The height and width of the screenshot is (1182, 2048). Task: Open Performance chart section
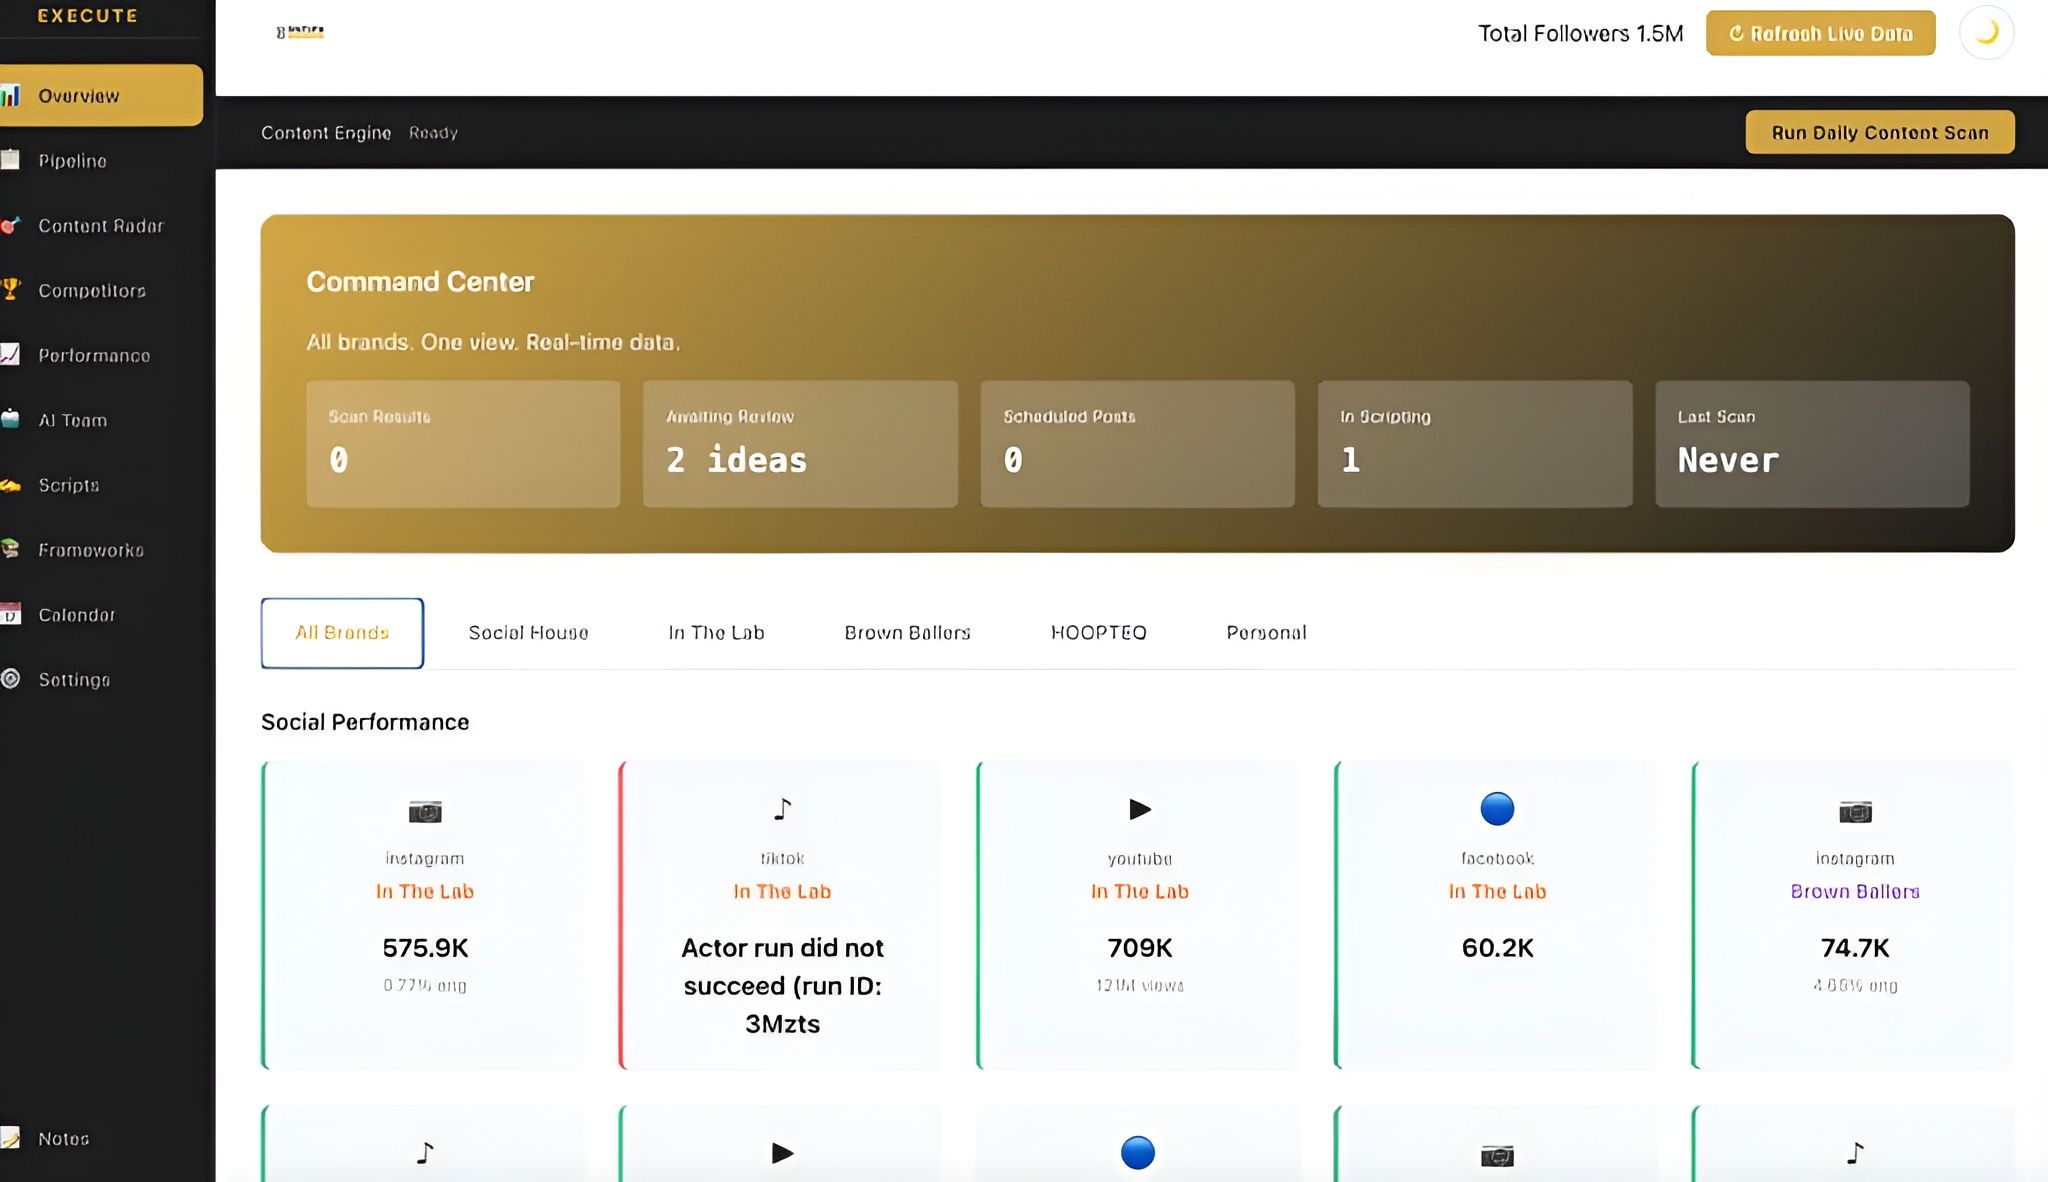point(94,356)
